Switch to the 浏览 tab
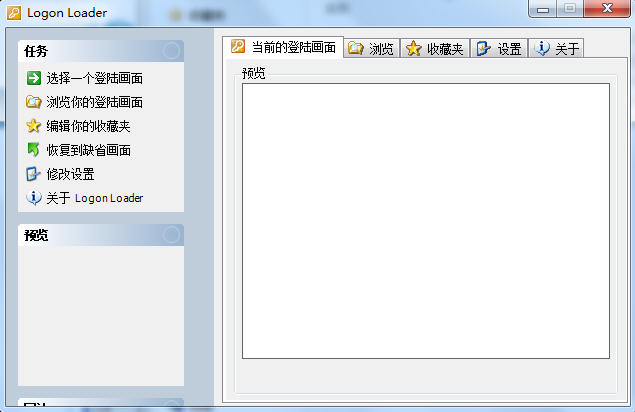This screenshot has width=635, height=412. coord(372,49)
